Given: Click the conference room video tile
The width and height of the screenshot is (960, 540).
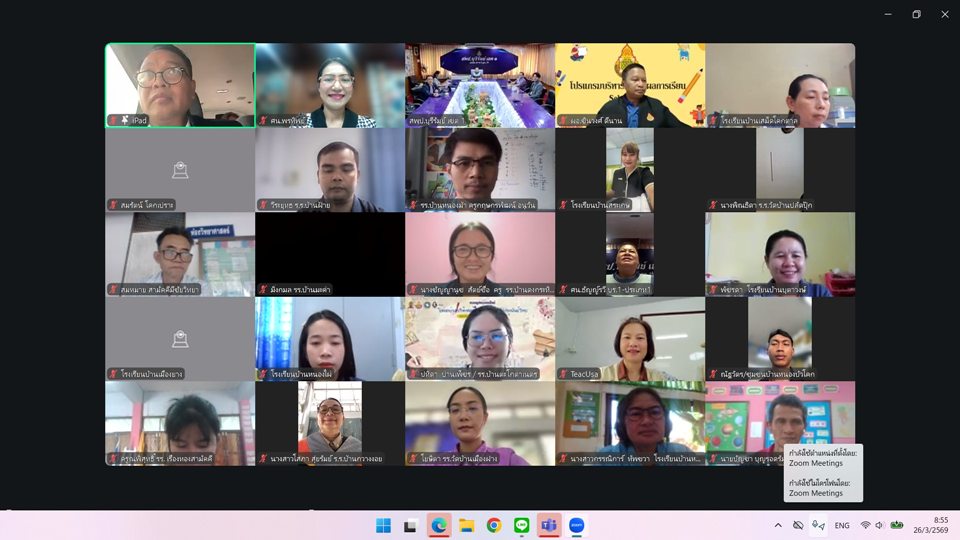Looking at the screenshot, I should [x=480, y=84].
